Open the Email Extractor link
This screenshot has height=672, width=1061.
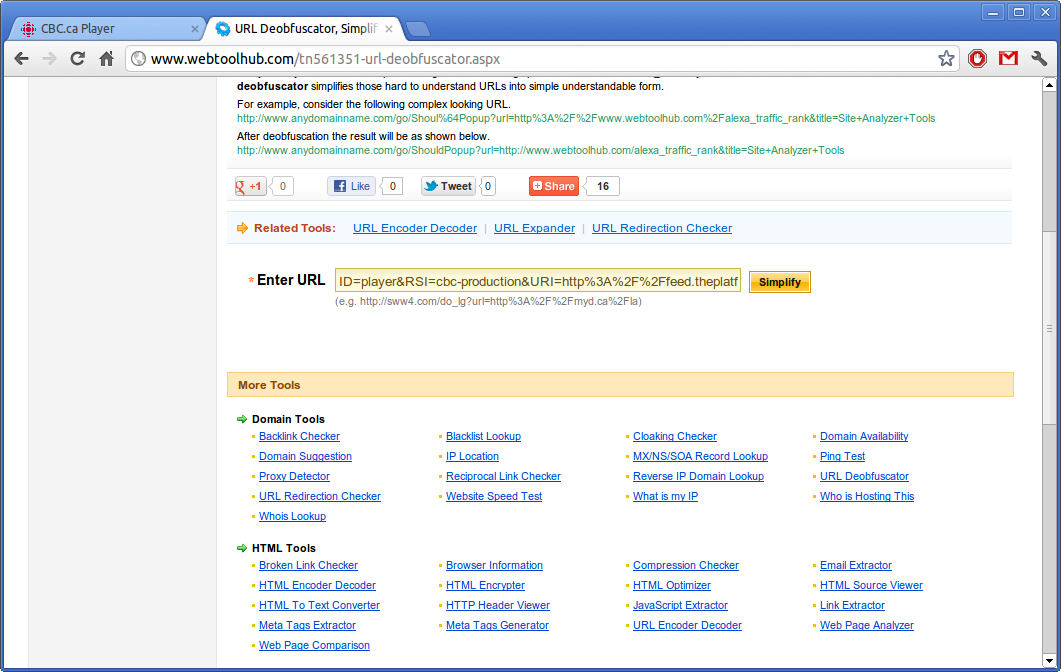point(855,565)
